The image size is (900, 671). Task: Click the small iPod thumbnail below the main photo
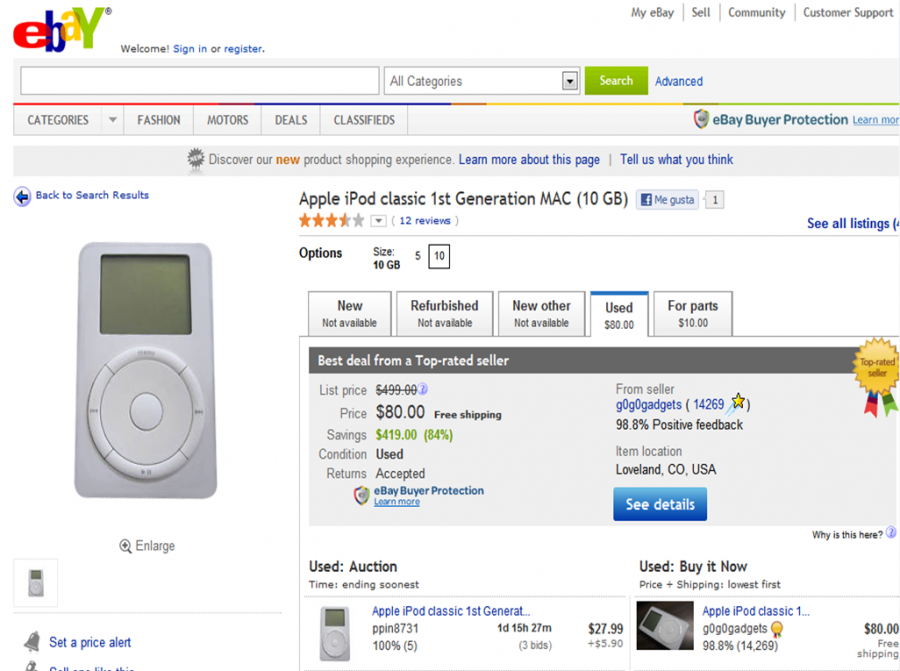pos(34,583)
